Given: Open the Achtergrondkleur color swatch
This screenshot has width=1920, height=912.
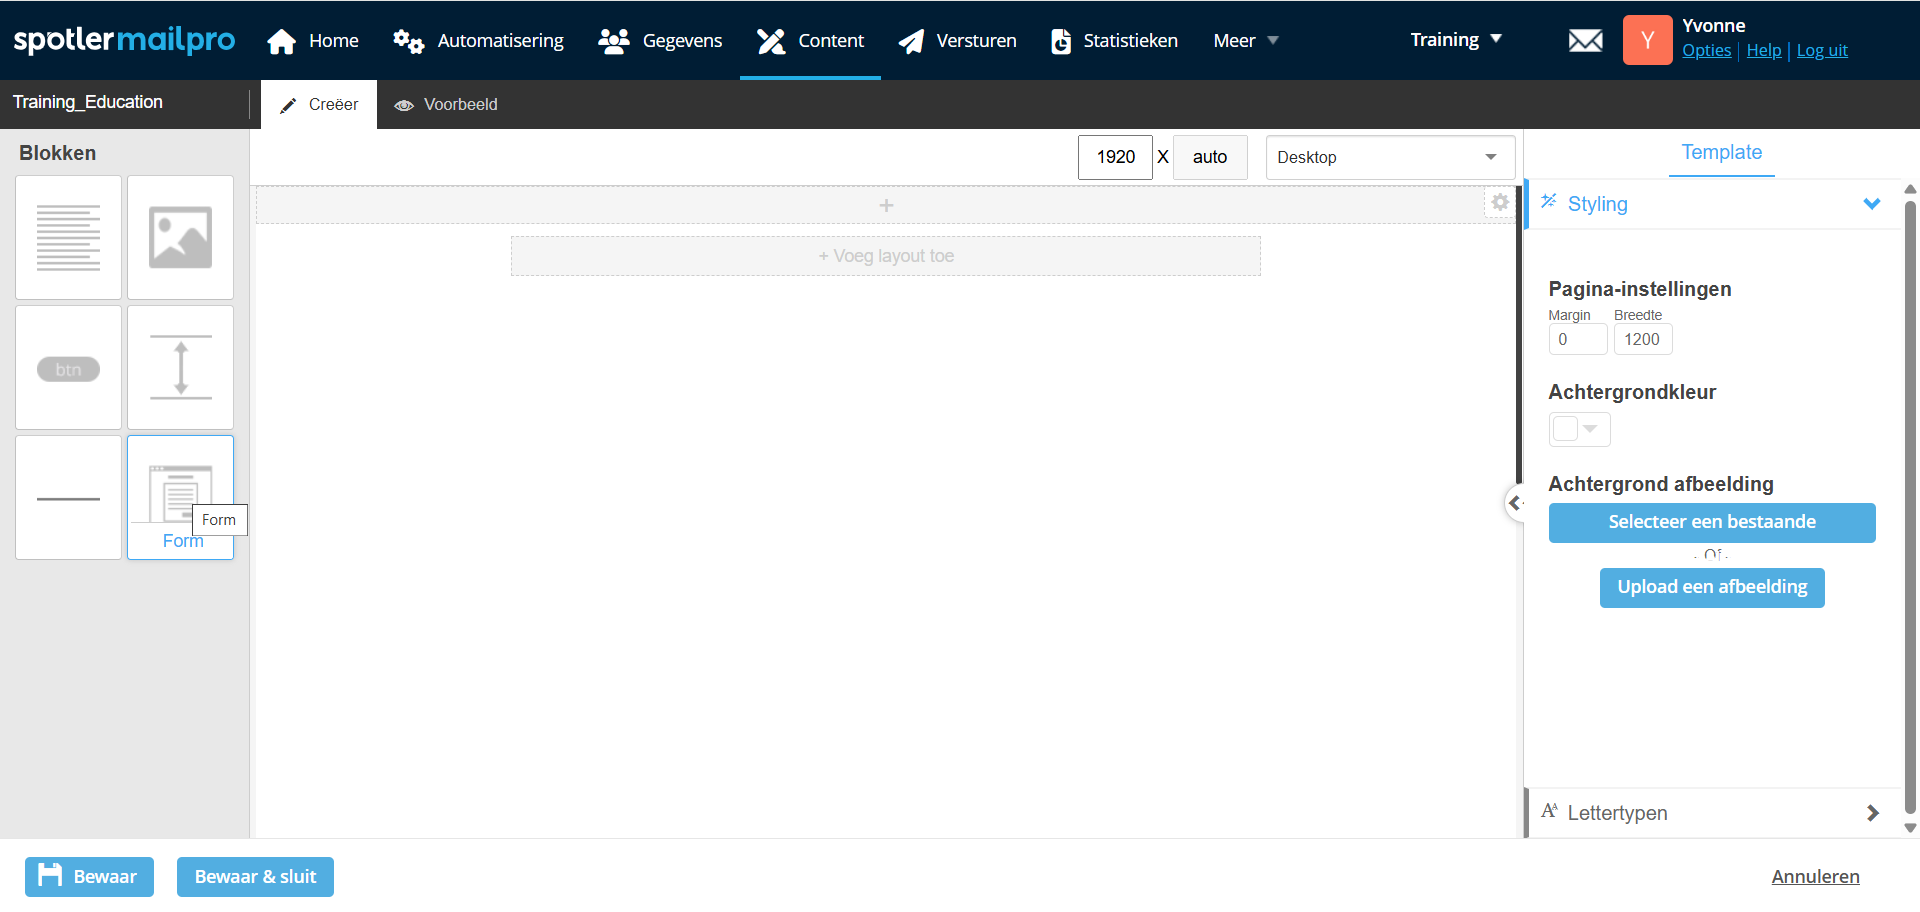Looking at the screenshot, I should coord(1578,429).
